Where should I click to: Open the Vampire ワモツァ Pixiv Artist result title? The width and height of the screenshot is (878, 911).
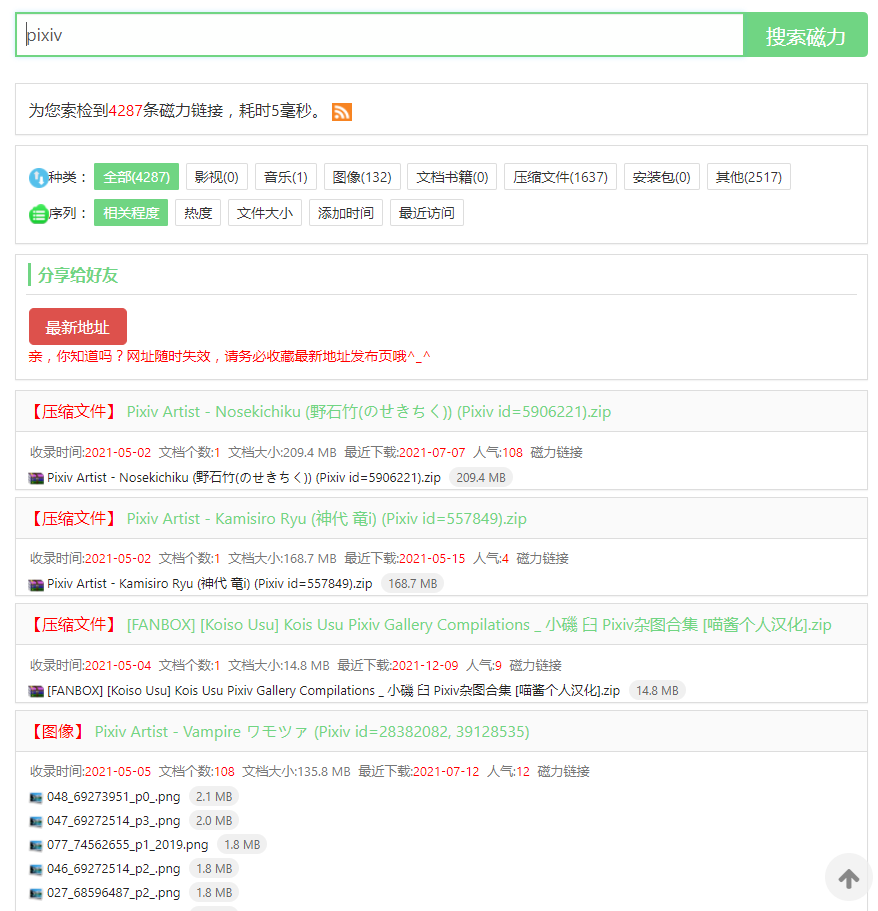pyautogui.click(x=312, y=731)
